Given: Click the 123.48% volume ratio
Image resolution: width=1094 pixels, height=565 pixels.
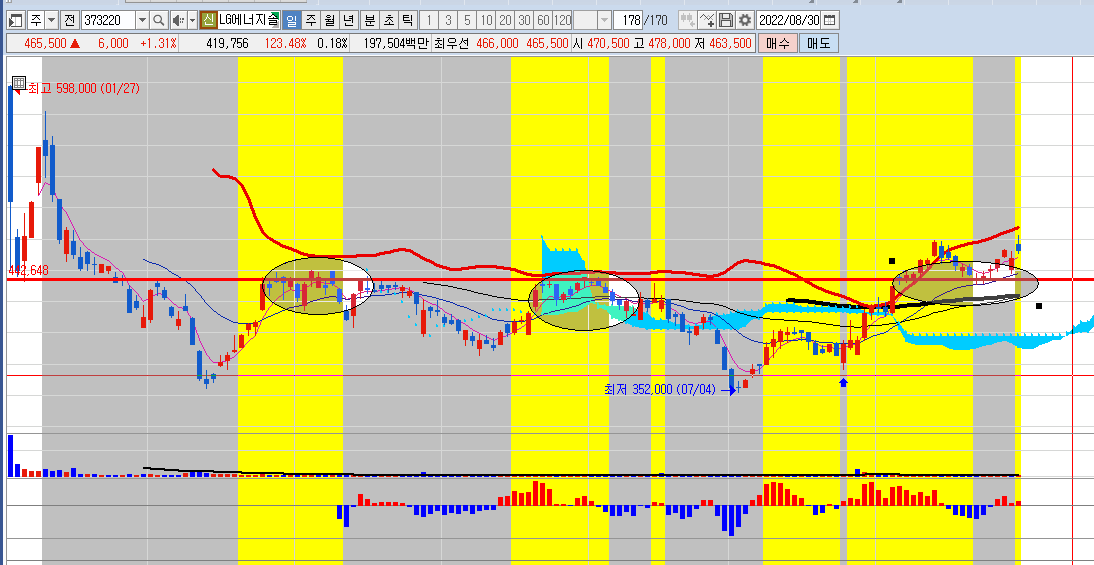Looking at the screenshot, I should tap(285, 43).
